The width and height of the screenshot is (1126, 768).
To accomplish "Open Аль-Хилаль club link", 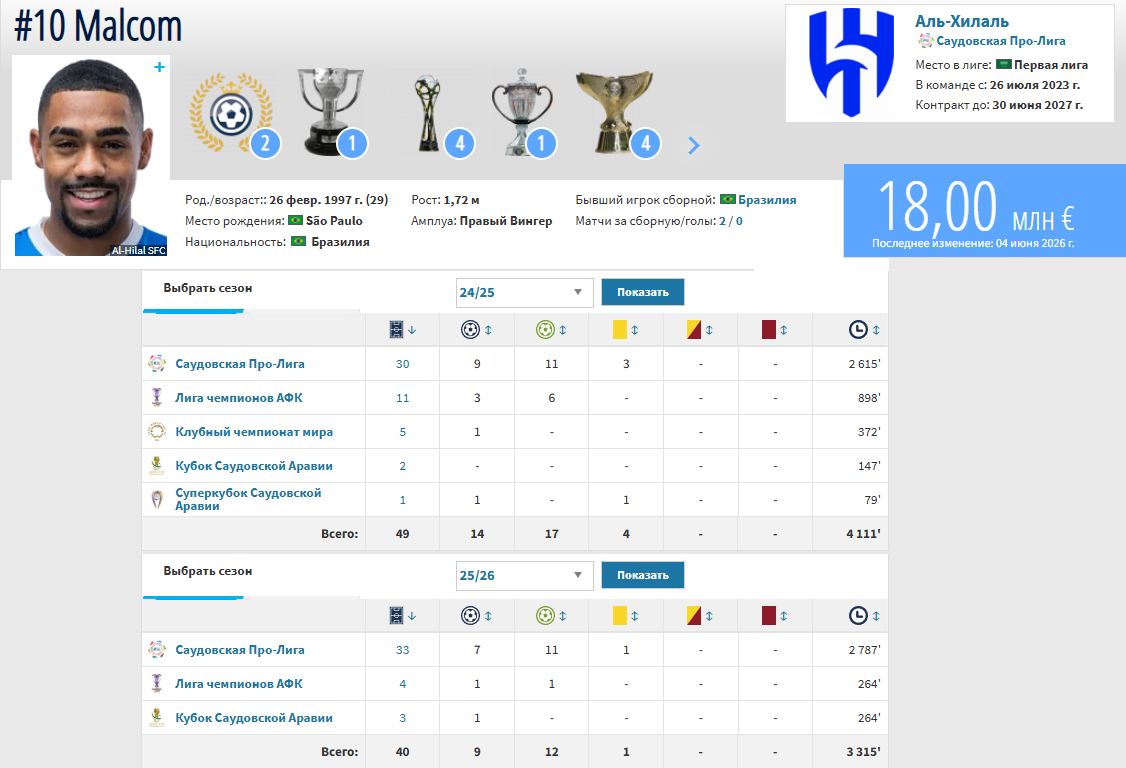I will click(x=962, y=22).
